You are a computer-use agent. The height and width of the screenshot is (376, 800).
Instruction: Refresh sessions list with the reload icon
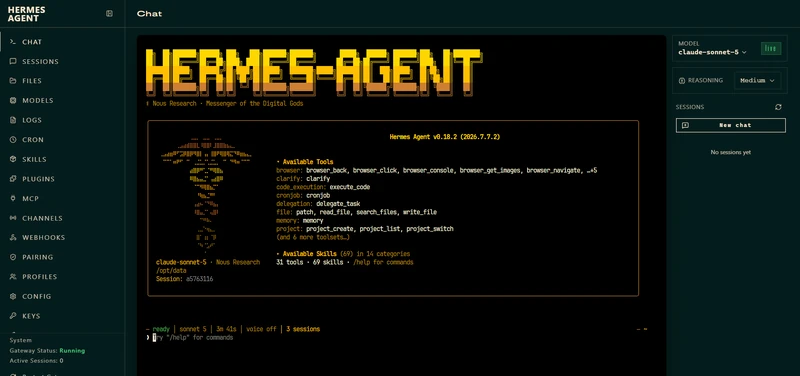point(778,107)
